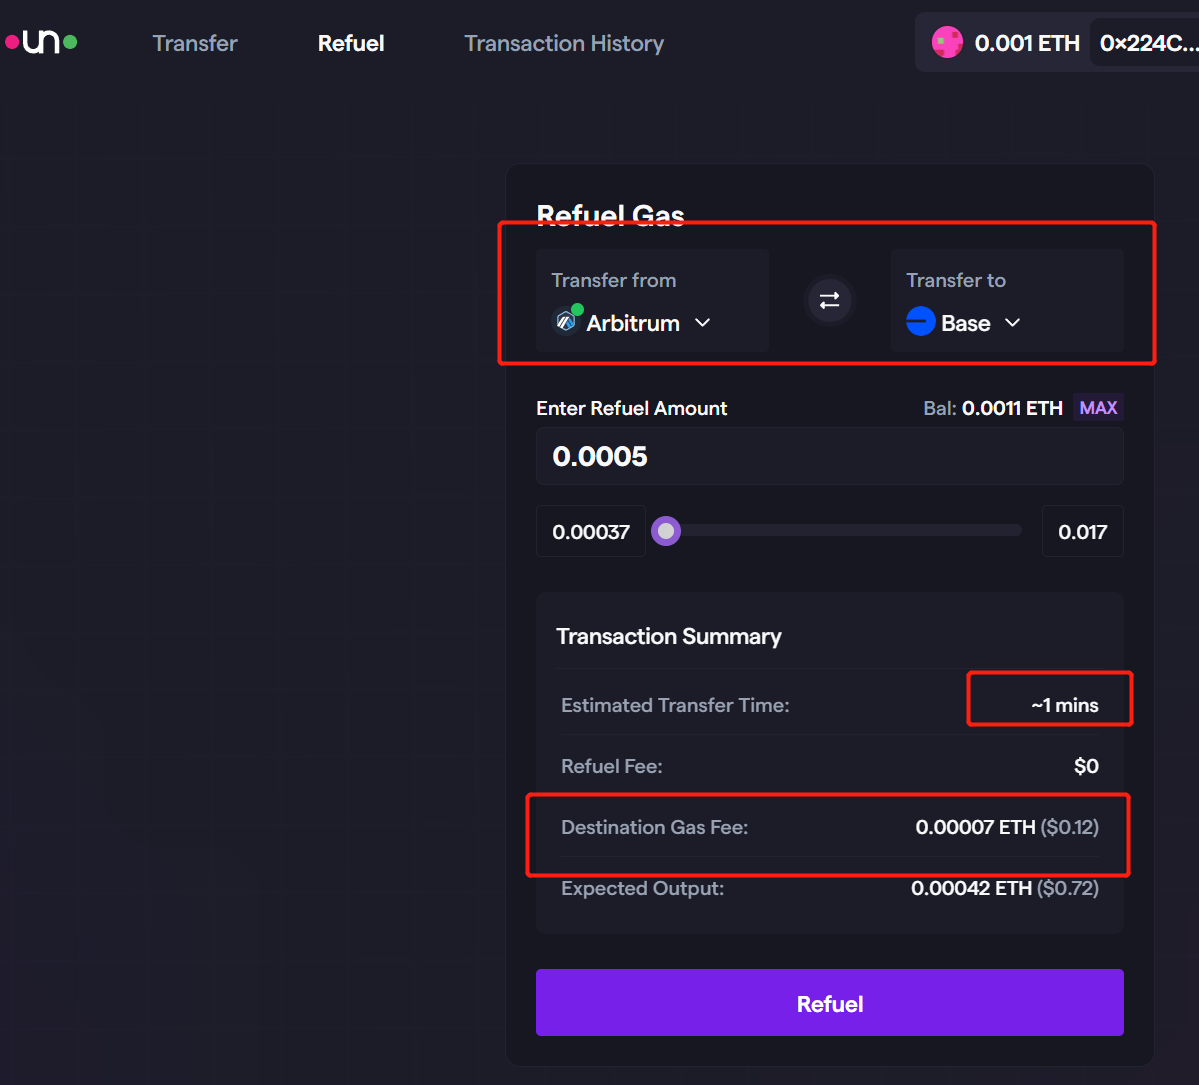Click the Base network logo icon
1199x1085 pixels.
[x=921, y=321]
